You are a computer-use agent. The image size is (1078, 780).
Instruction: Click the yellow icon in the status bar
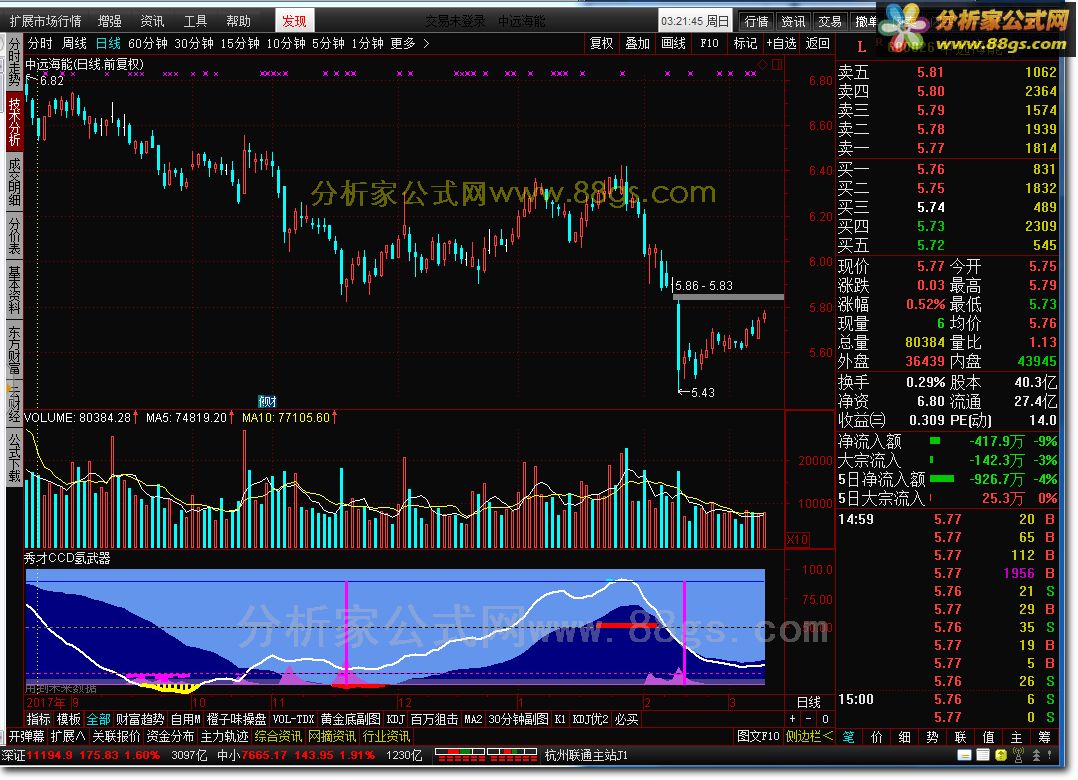click(x=1001, y=755)
